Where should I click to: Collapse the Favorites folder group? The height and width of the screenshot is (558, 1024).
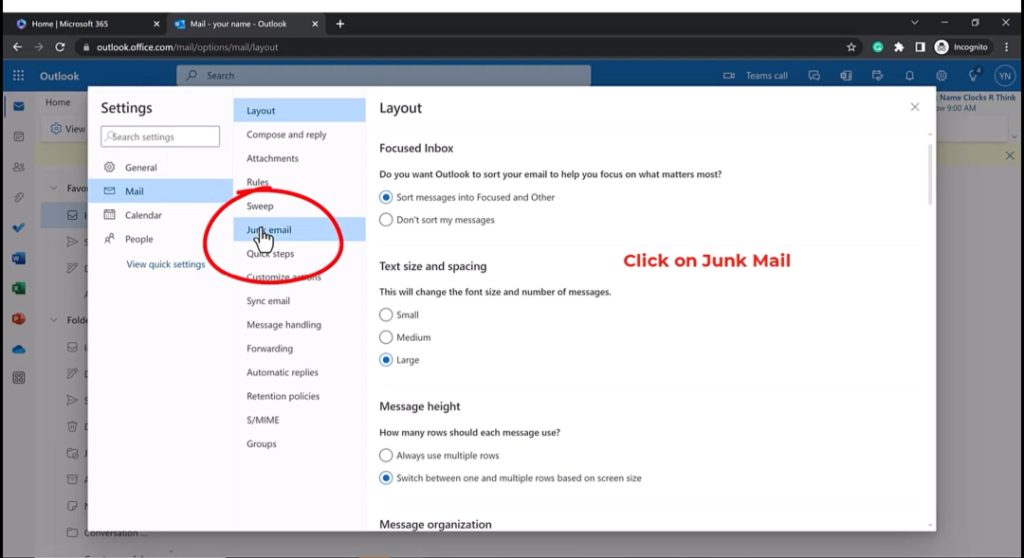54,188
